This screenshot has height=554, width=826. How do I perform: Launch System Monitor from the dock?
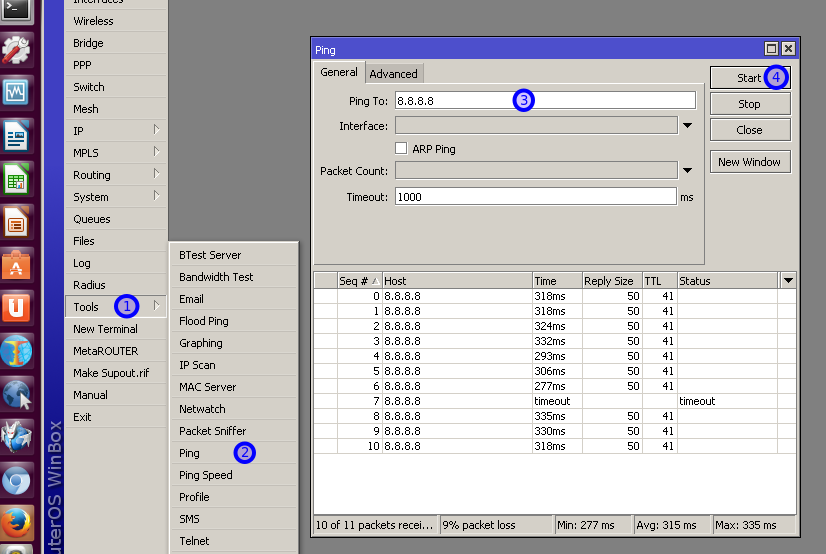pos(15,92)
